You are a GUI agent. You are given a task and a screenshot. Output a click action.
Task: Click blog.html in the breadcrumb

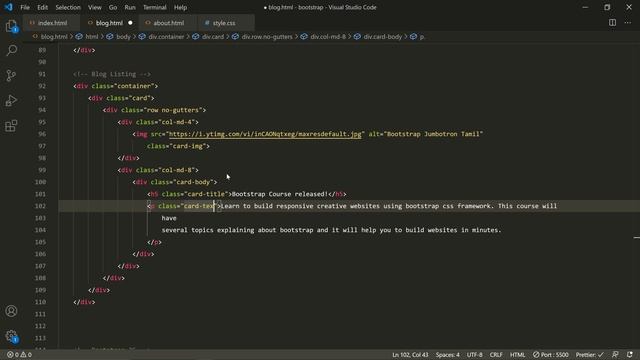pos(54,37)
